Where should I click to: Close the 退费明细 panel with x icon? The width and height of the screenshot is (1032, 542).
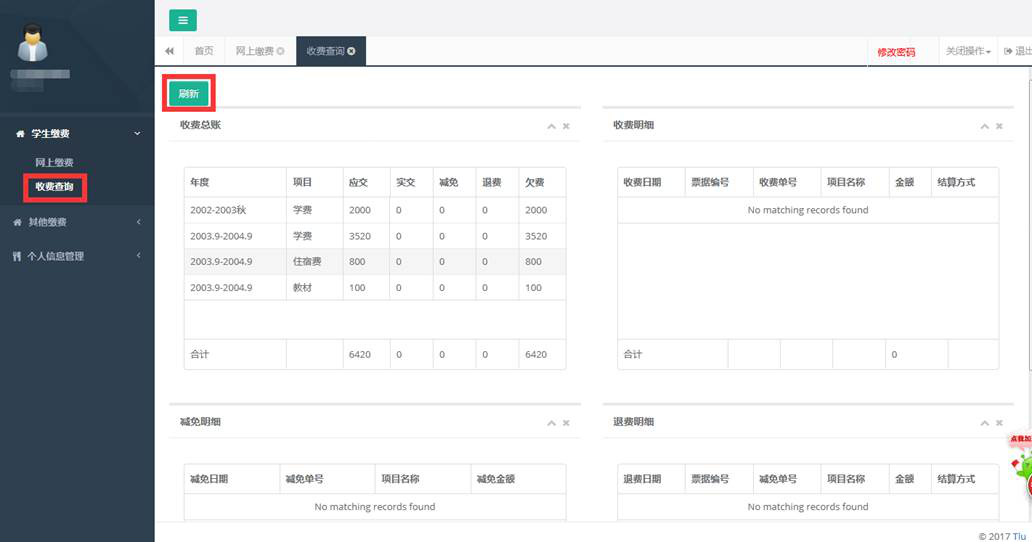point(1000,423)
